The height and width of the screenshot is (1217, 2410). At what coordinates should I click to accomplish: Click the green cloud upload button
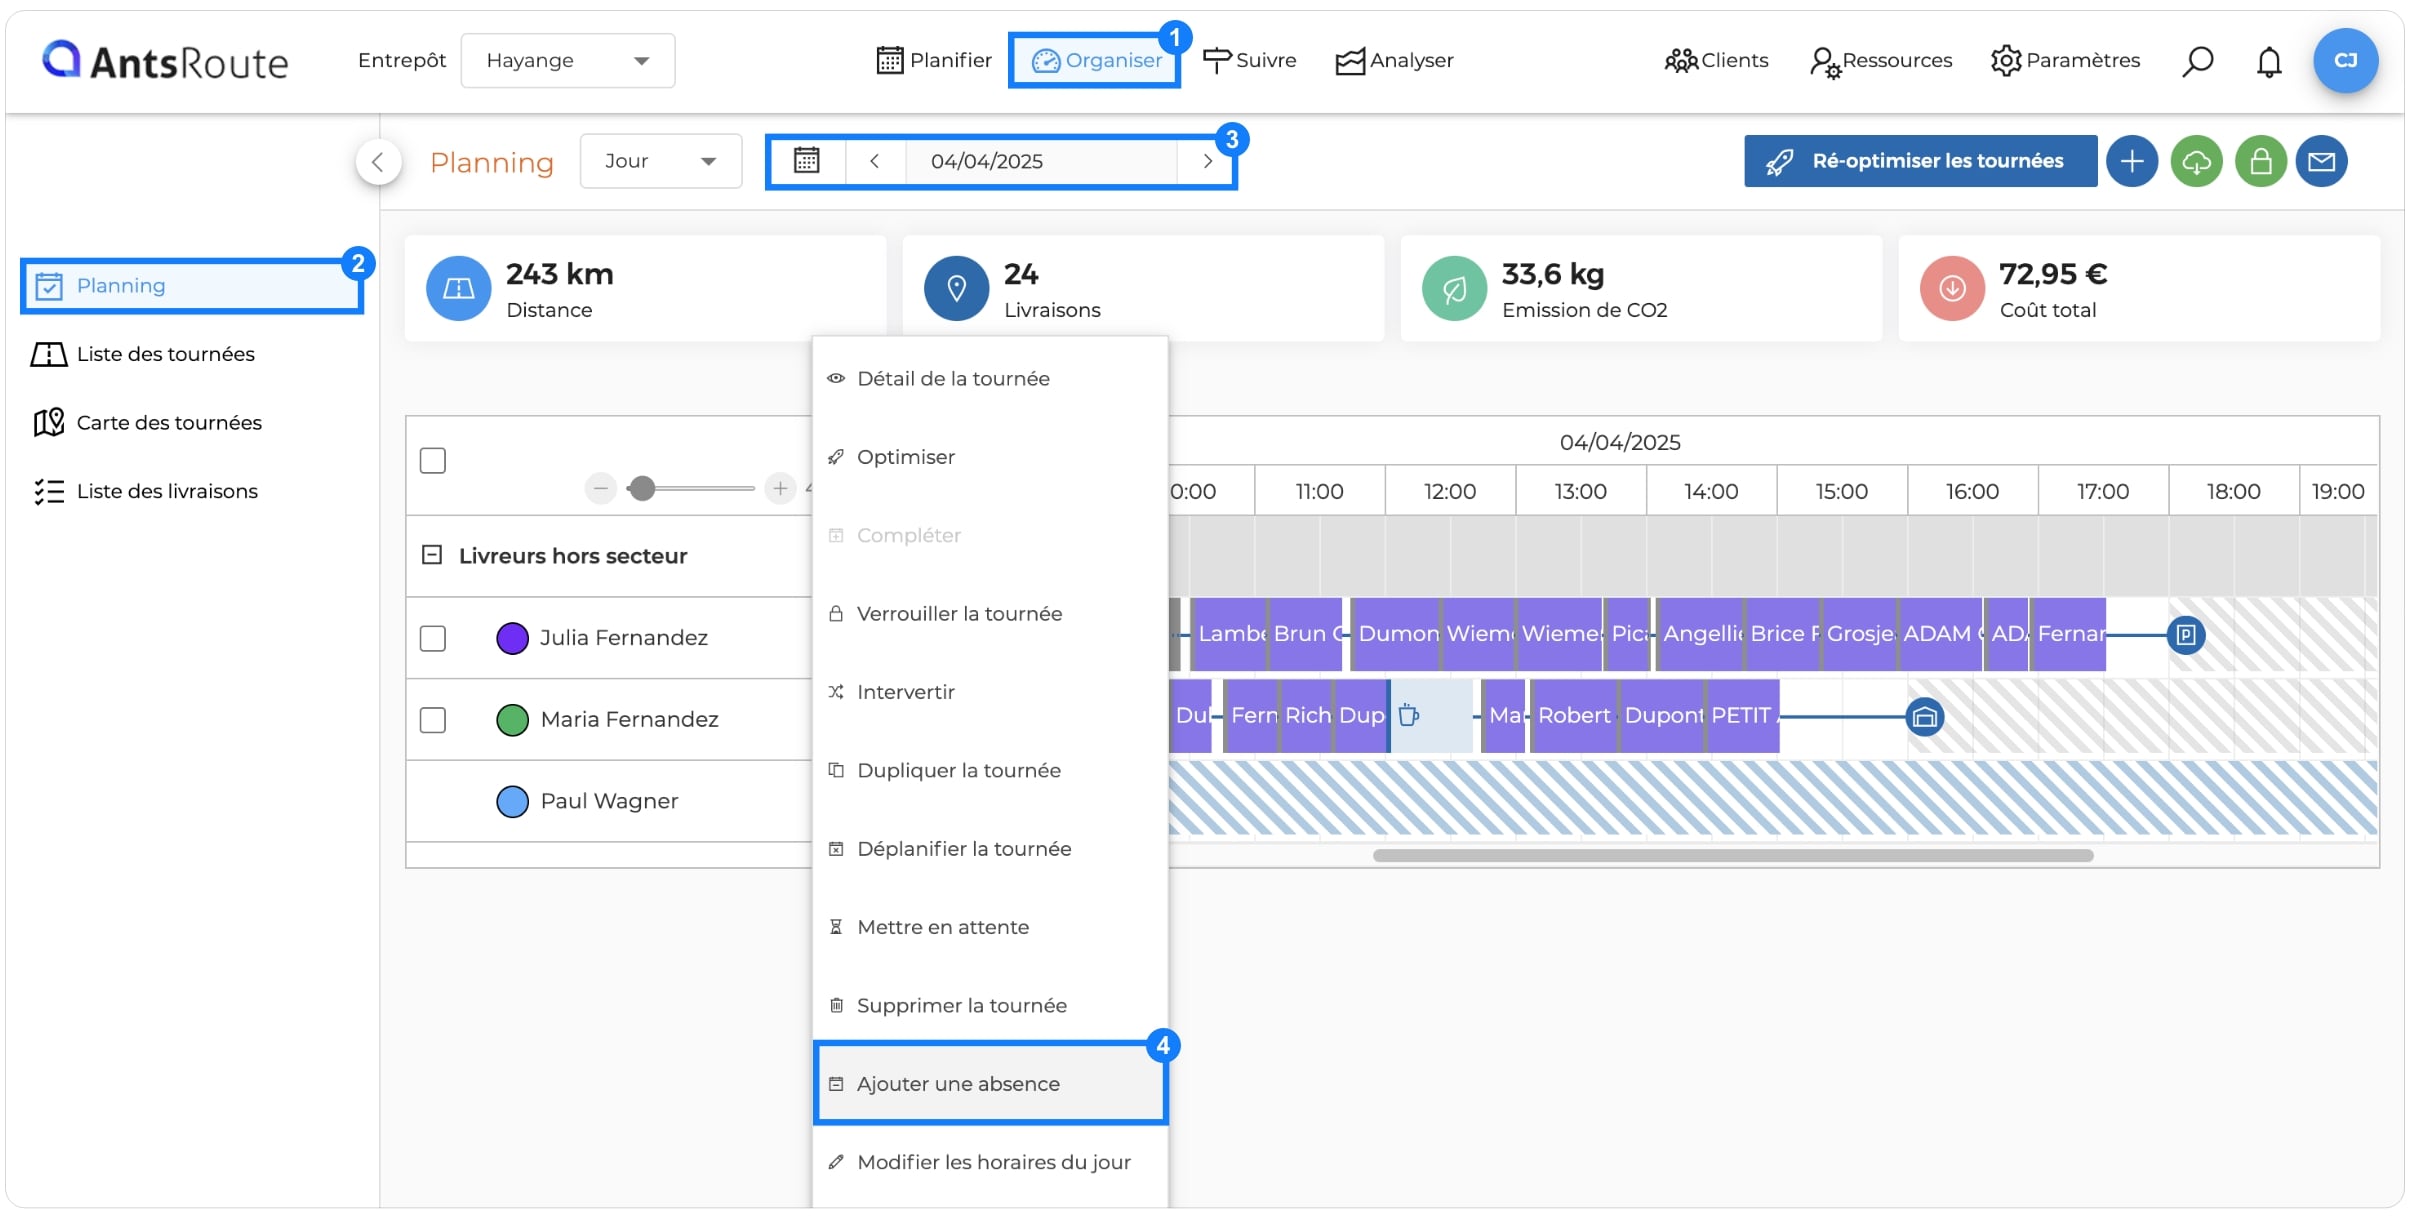point(2196,161)
